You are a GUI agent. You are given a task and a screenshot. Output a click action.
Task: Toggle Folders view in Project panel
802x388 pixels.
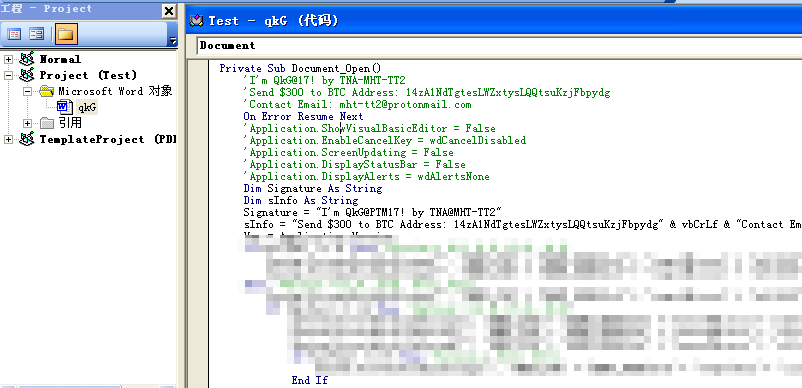(65, 34)
